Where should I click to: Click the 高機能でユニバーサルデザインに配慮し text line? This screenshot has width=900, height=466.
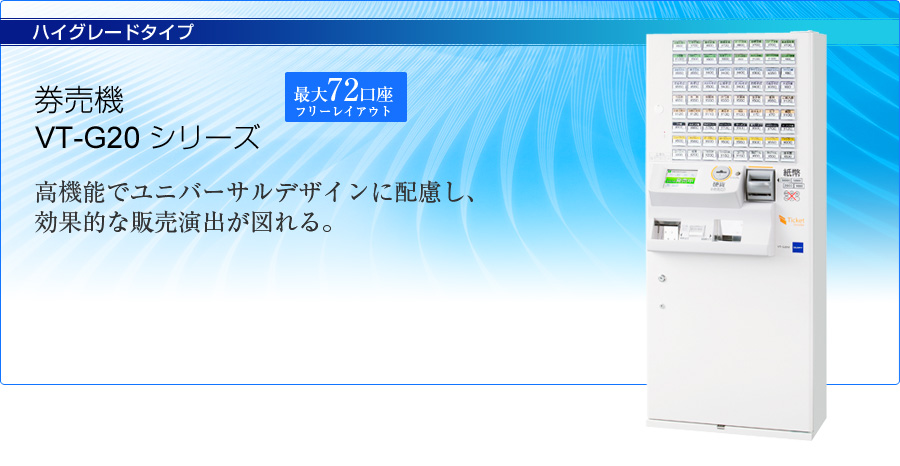pyautogui.click(x=255, y=193)
